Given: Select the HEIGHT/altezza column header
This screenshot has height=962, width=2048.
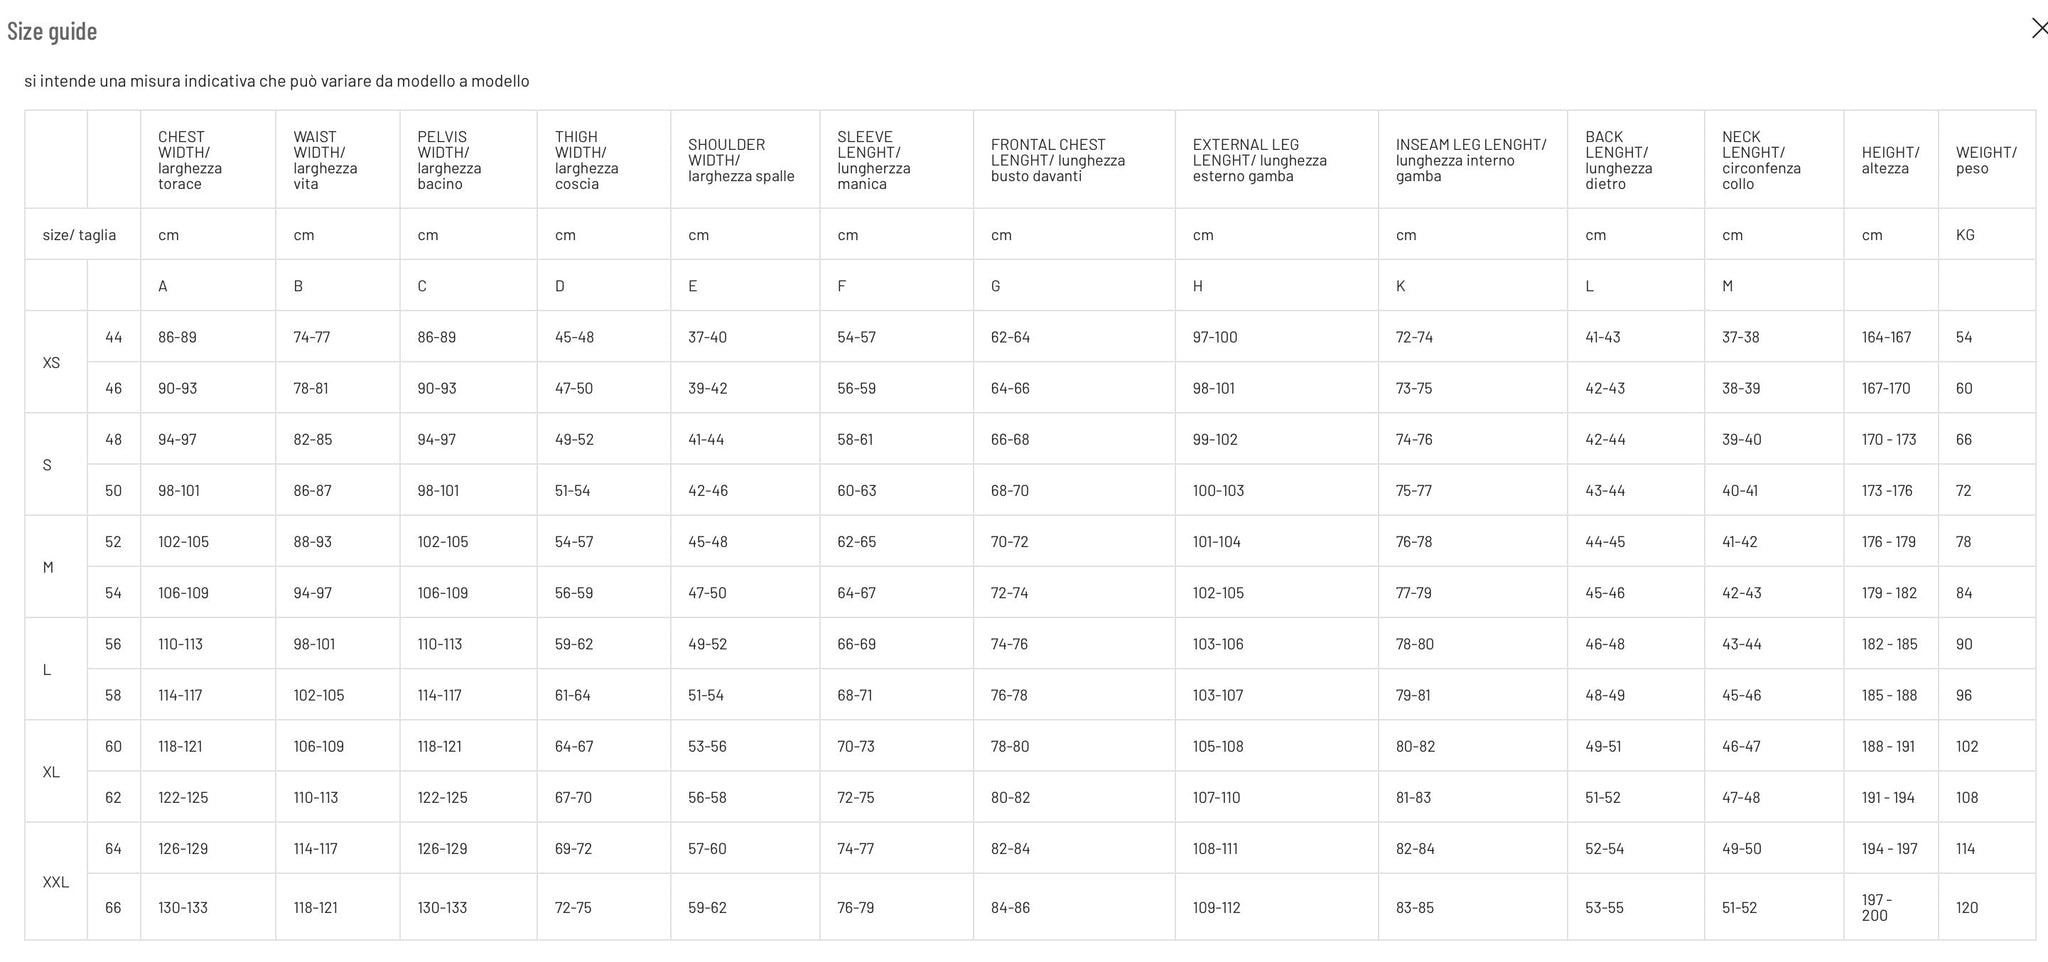Looking at the screenshot, I should pyautogui.click(x=1890, y=160).
